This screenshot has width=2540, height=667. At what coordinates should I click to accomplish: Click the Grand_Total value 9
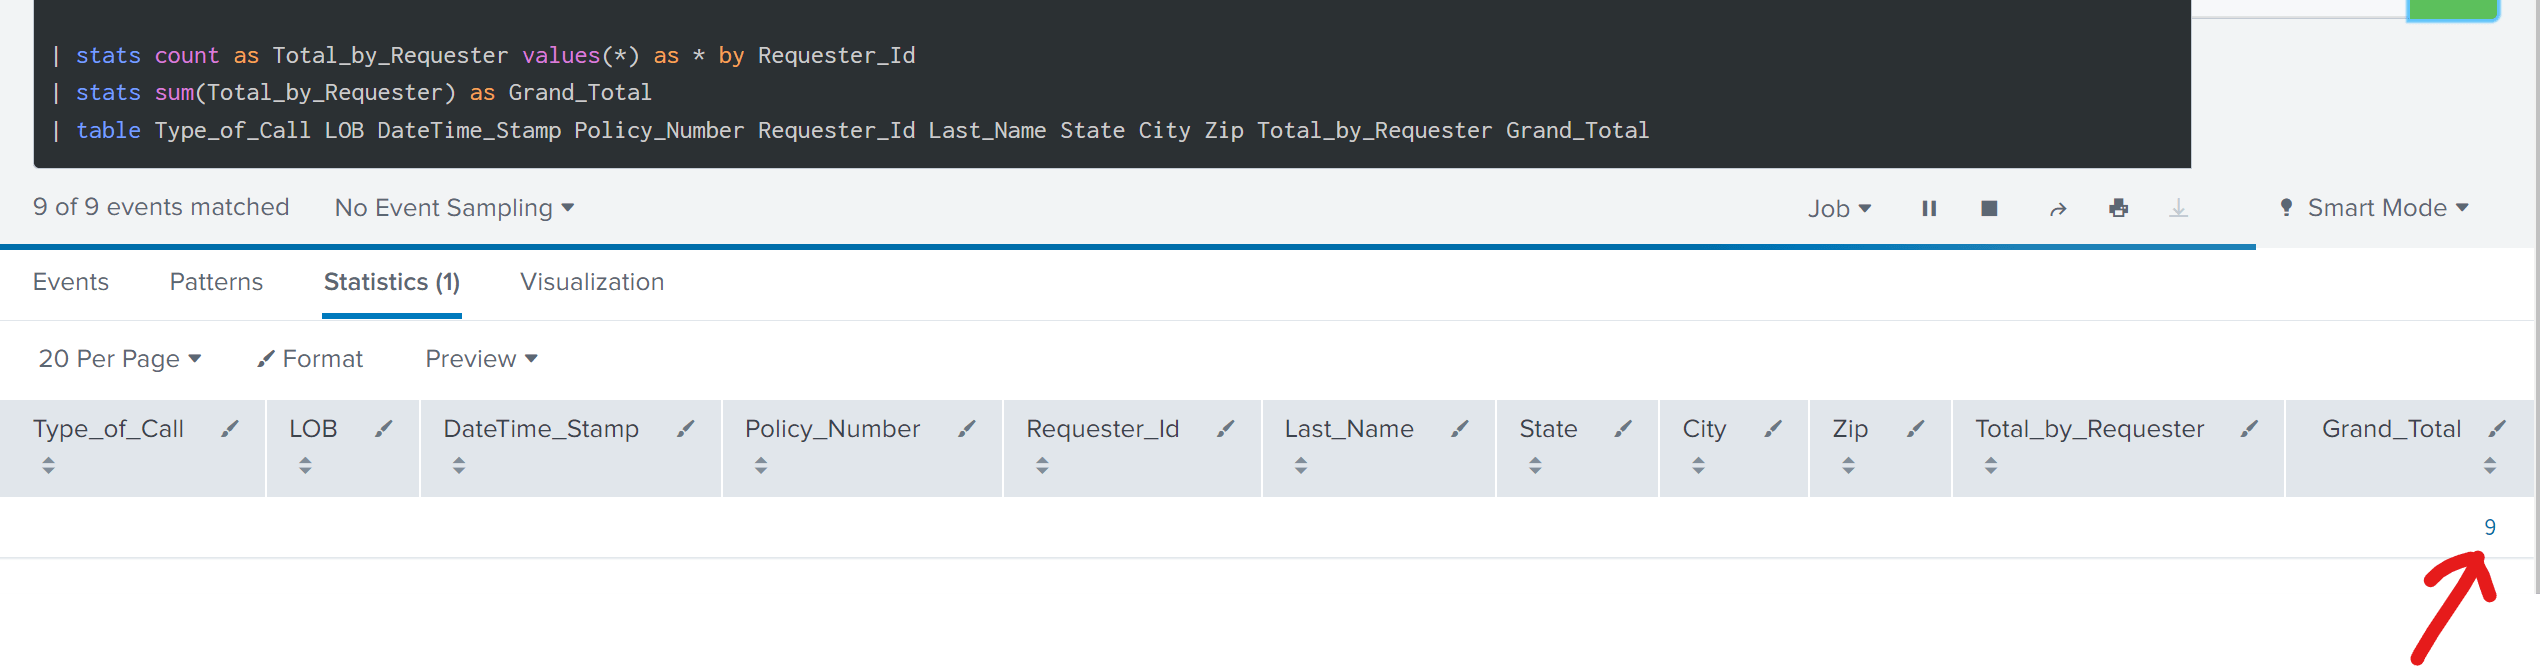click(x=2490, y=527)
